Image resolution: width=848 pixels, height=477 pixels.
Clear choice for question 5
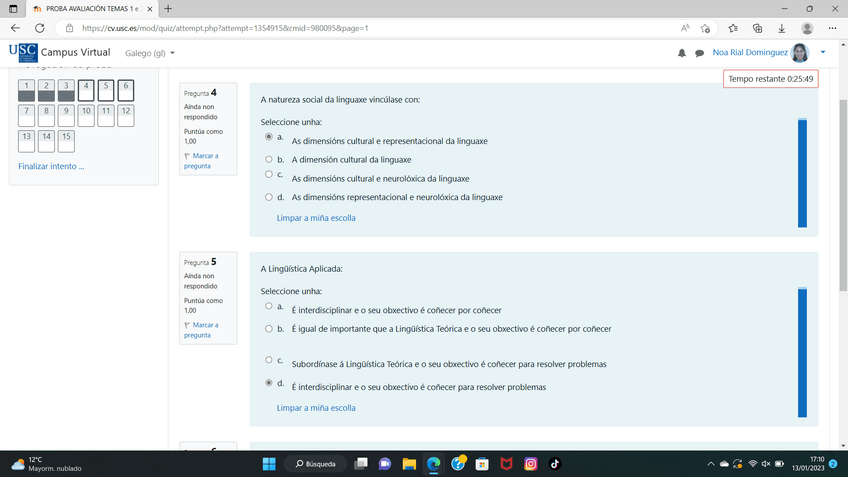coord(316,408)
